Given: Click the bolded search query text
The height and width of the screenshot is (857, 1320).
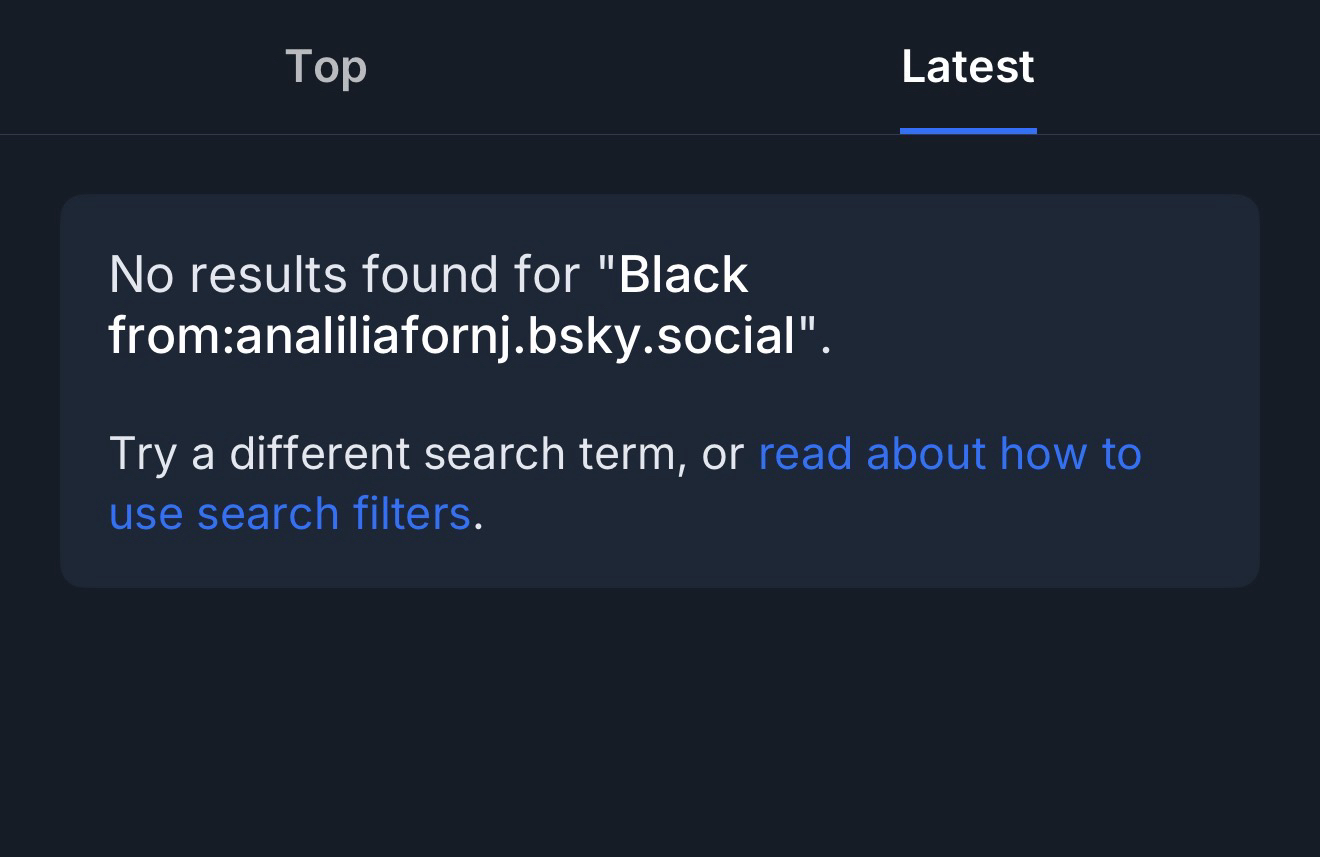Looking at the screenshot, I should (x=452, y=335).
